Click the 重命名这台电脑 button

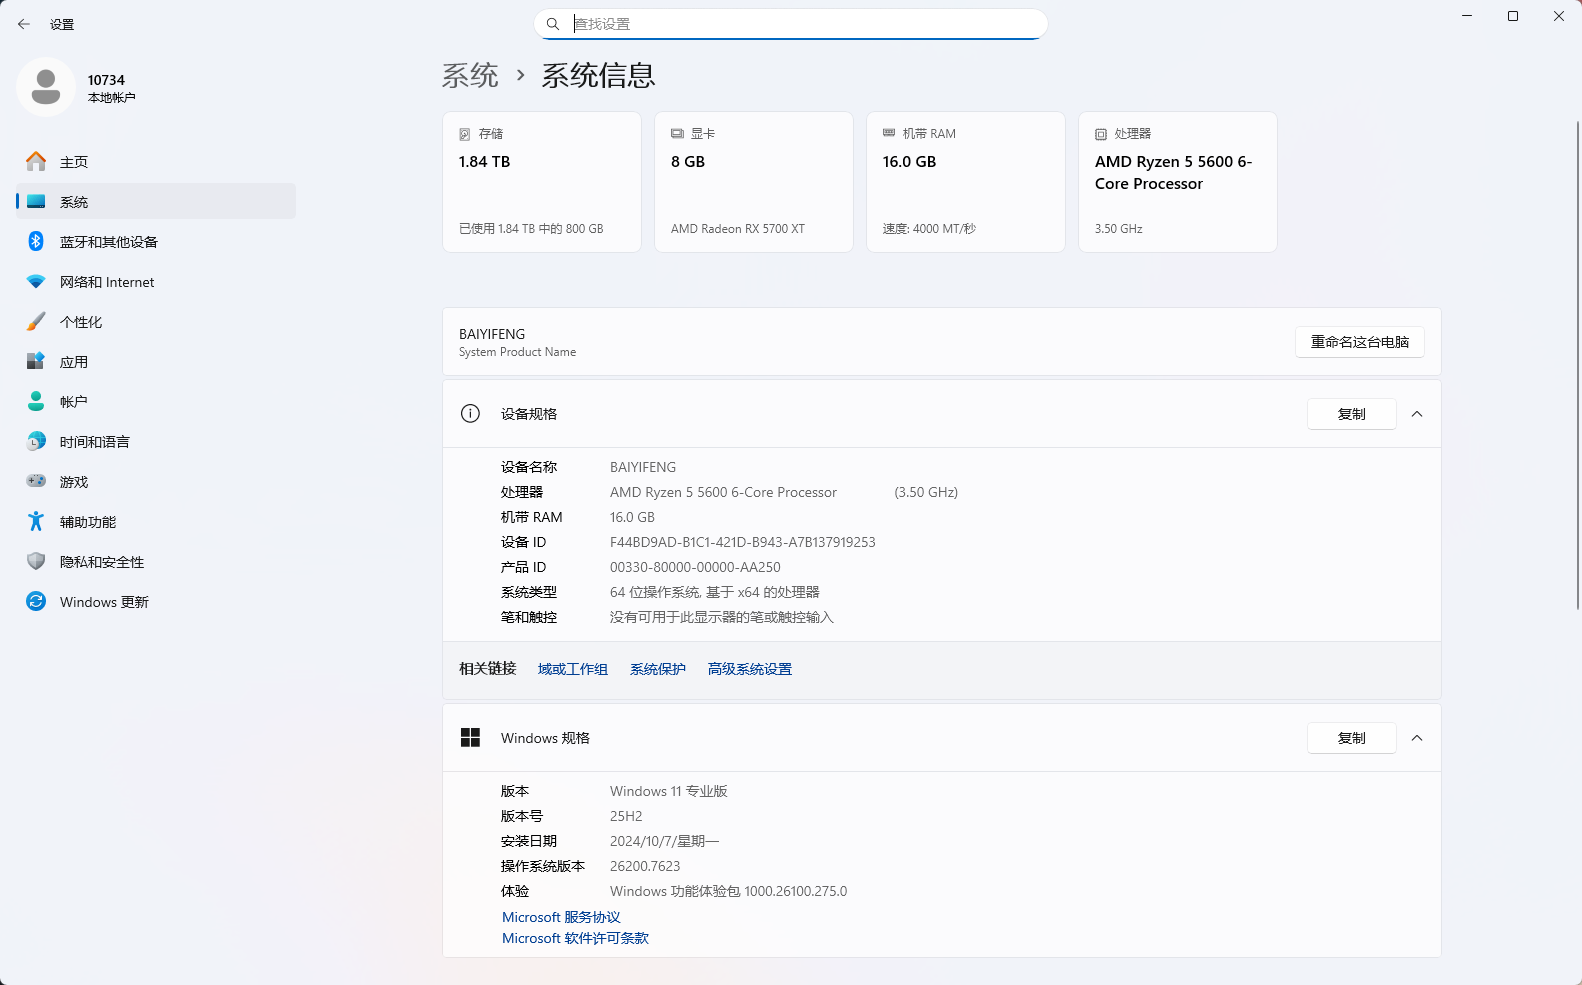point(1359,342)
